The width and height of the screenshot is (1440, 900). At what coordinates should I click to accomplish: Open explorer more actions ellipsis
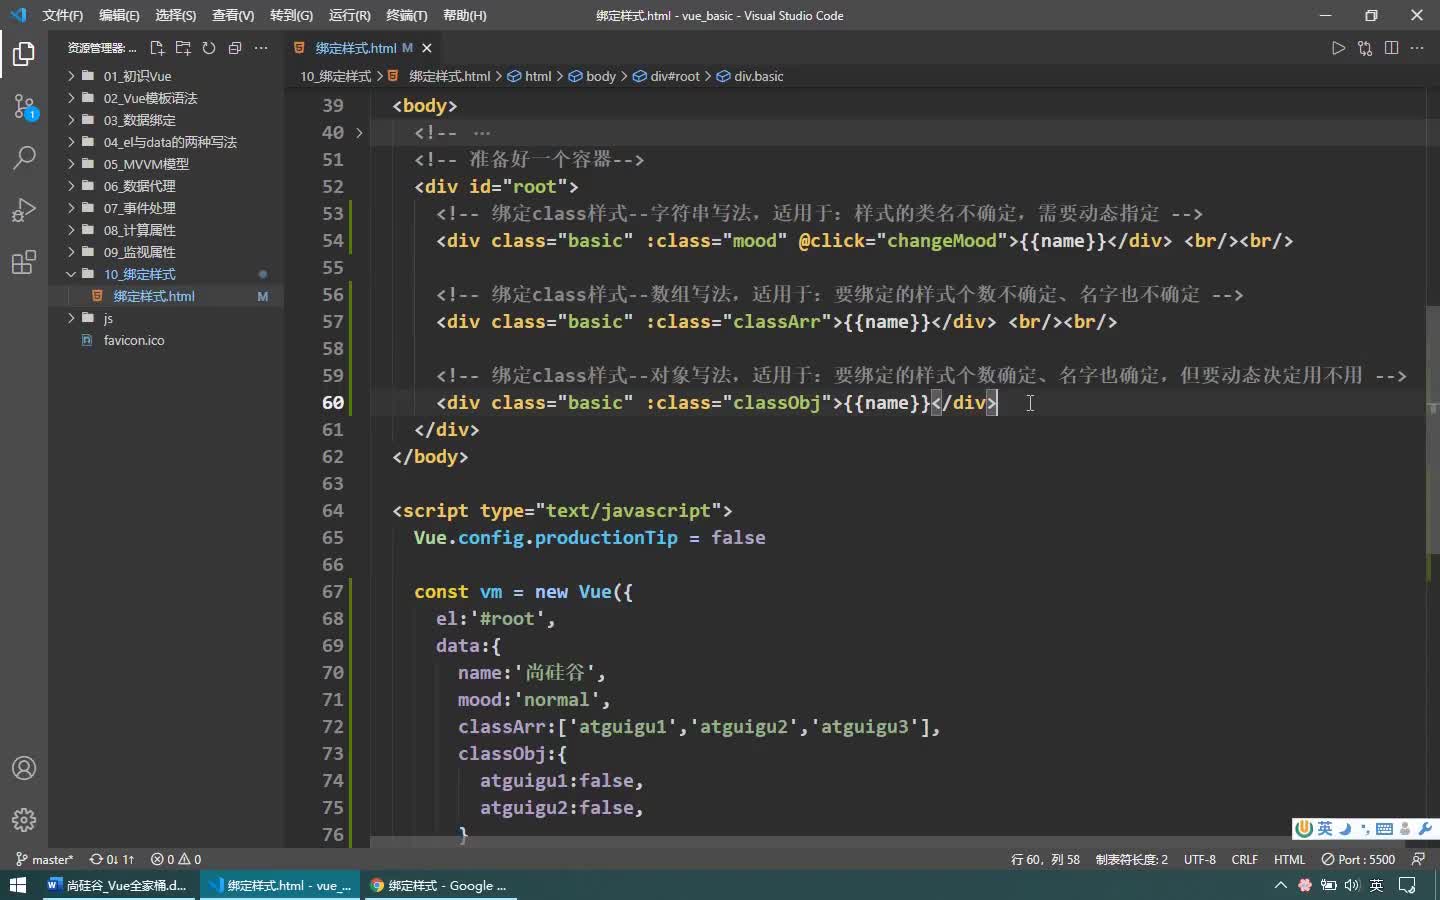(x=261, y=48)
